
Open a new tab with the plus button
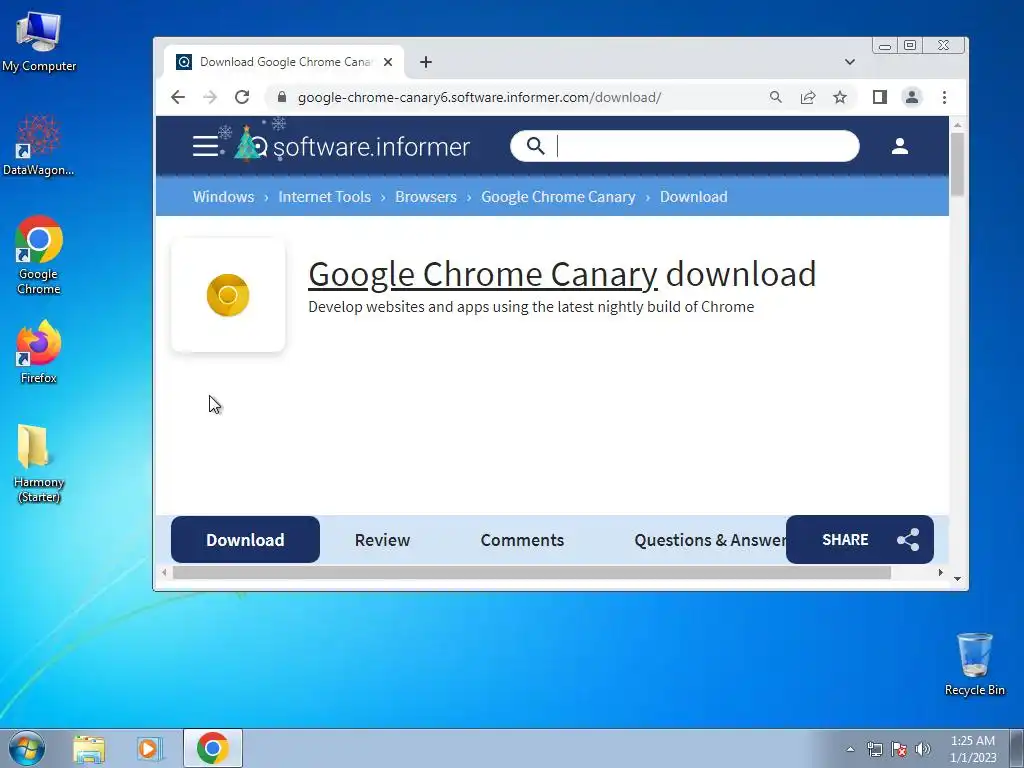pyautogui.click(x=426, y=62)
